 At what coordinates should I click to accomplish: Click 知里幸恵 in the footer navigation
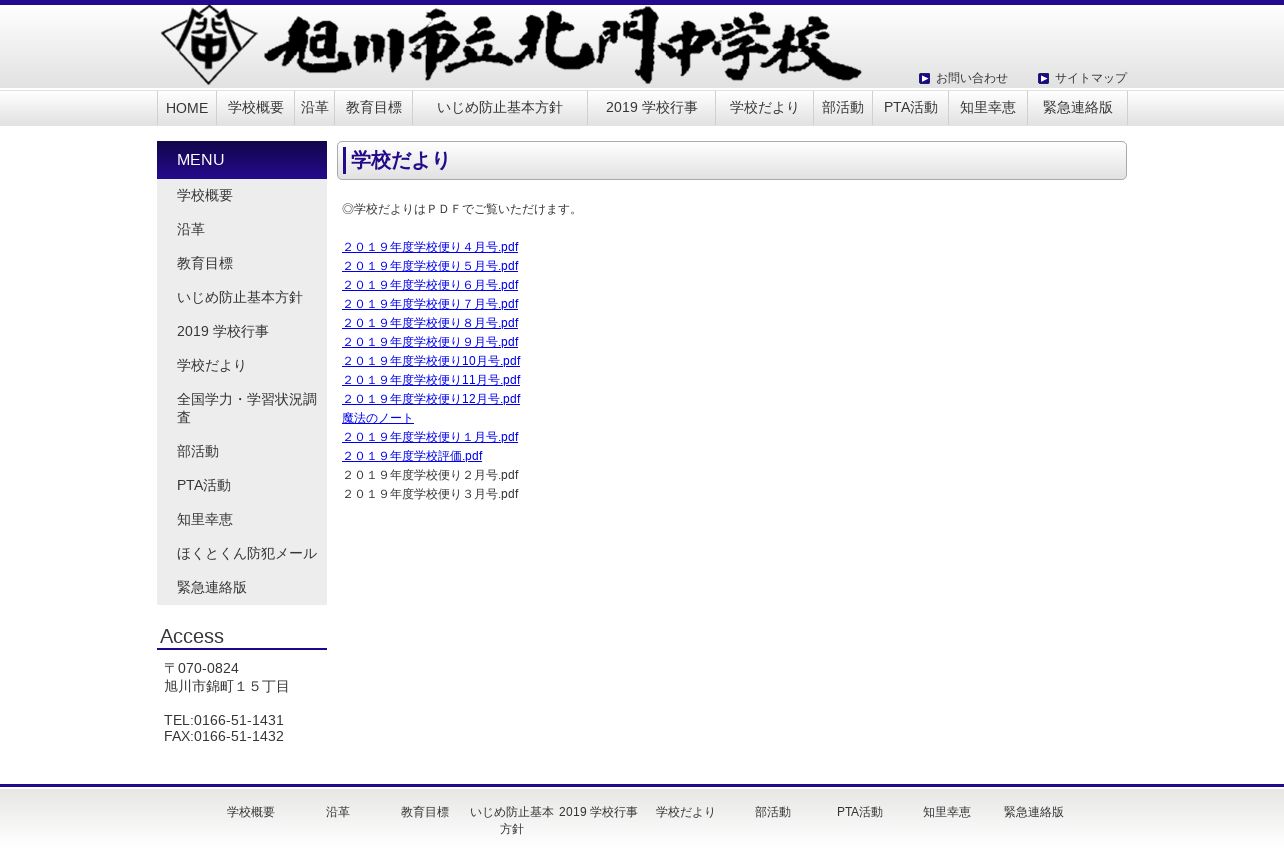click(x=947, y=812)
